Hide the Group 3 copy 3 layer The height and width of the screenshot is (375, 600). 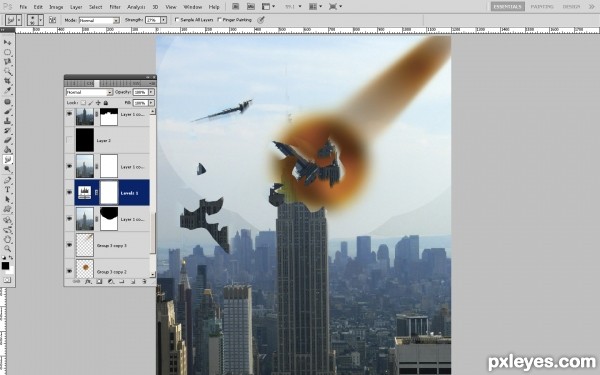[69, 245]
